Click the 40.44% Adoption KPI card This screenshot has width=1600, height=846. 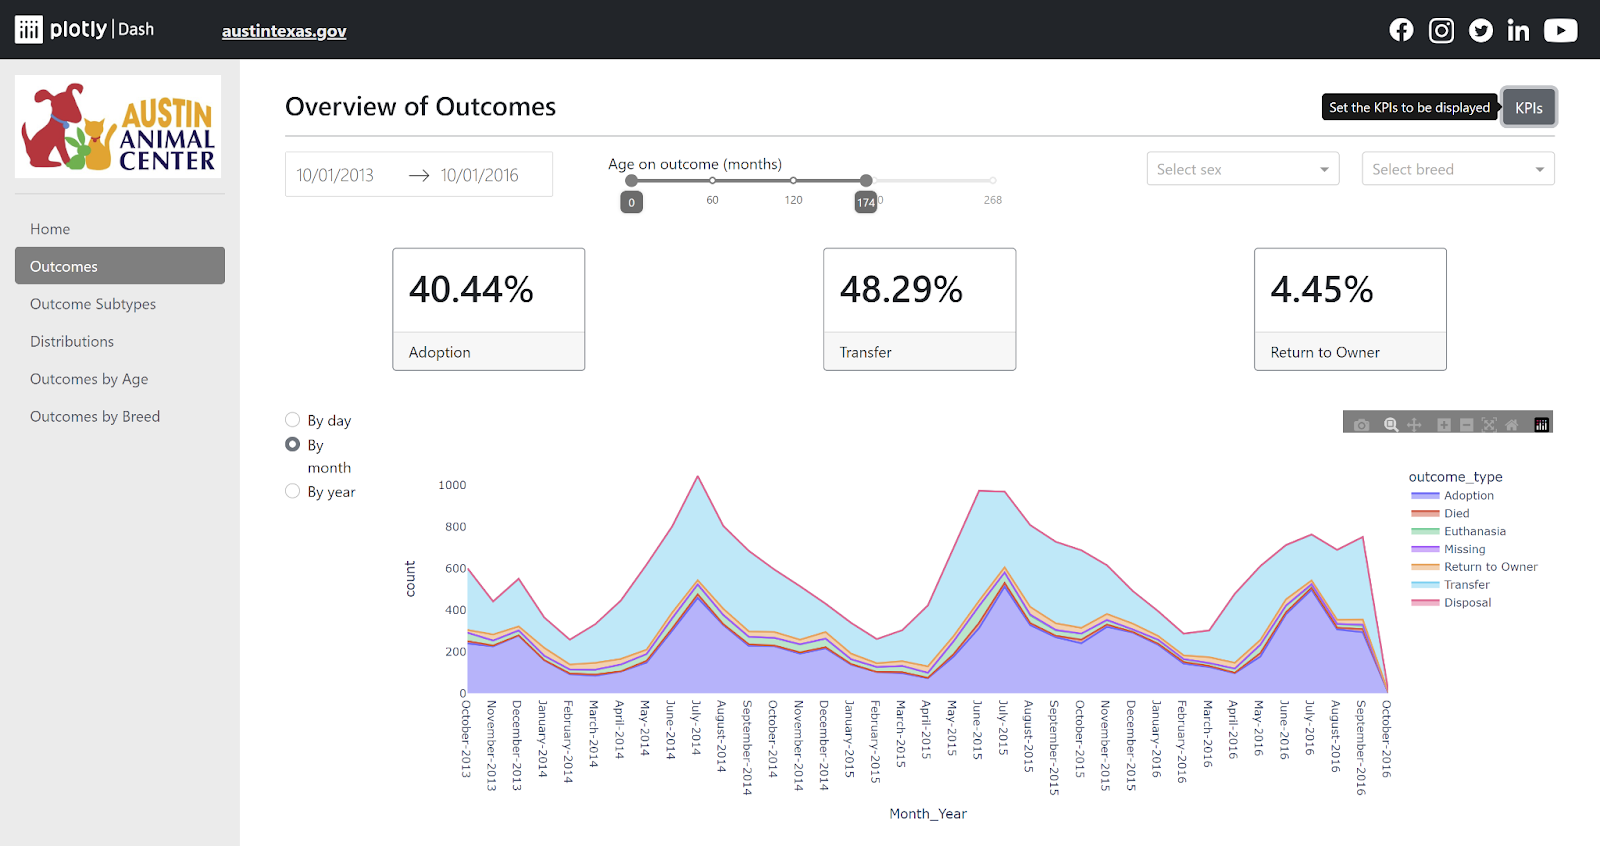click(489, 309)
